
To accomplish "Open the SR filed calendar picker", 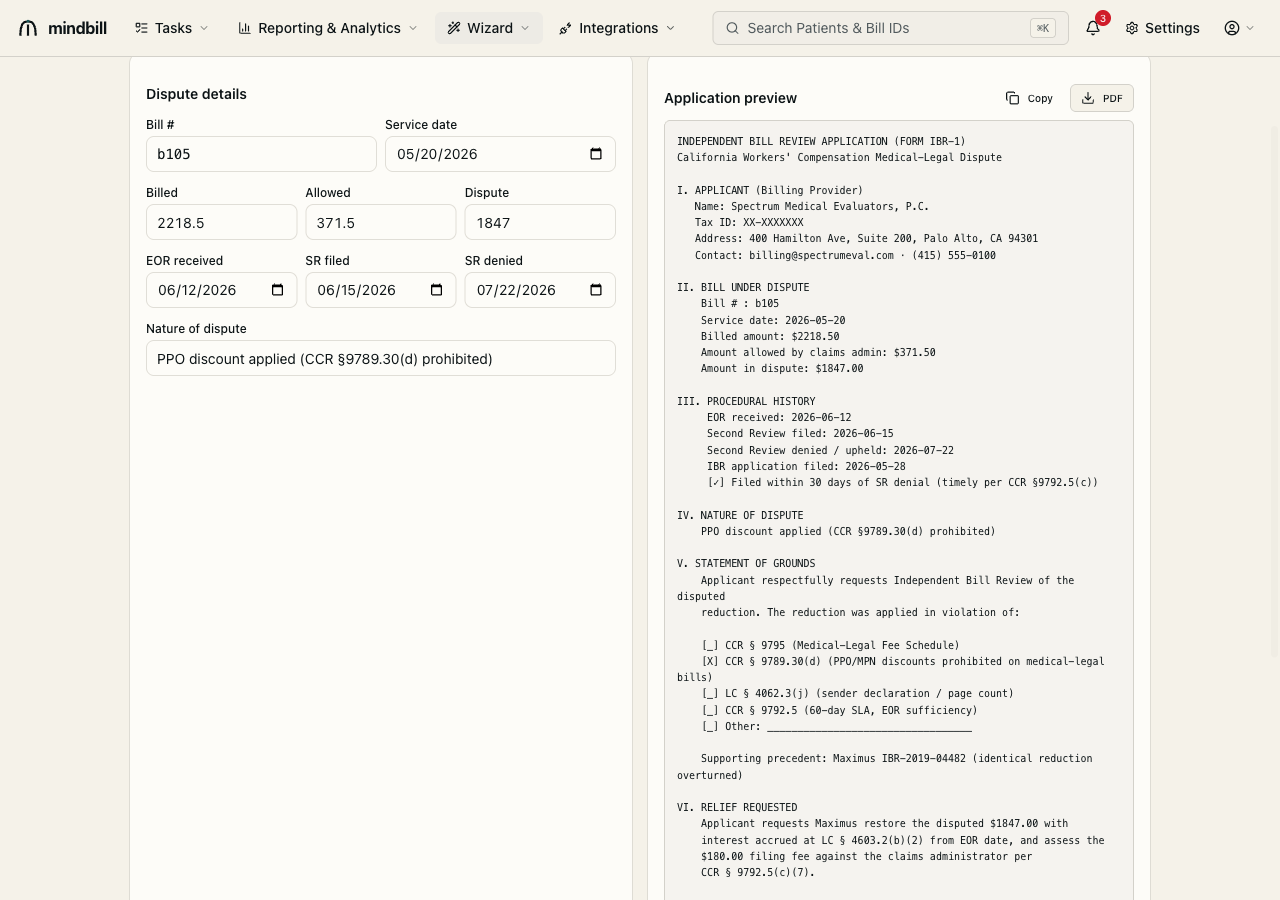I will pyautogui.click(x=437, y=290).
